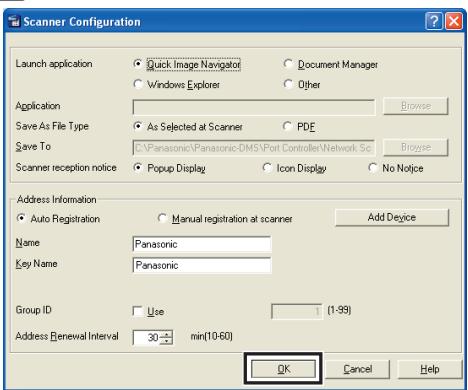Click the min(10-60) range text
Screen dimensions: 468x390
coord(212,336)
